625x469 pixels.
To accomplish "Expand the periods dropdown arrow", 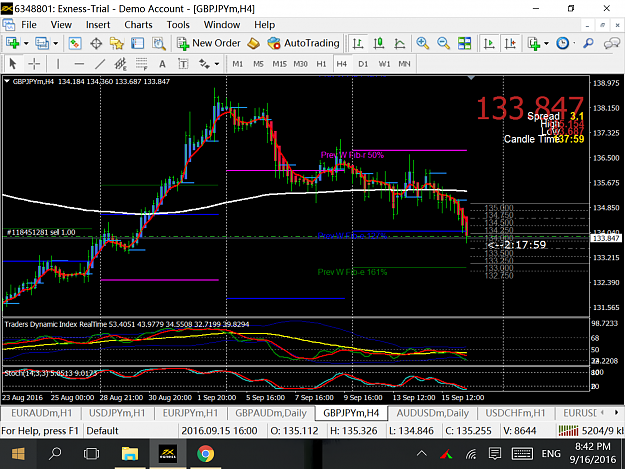I will pyautogui.click(x=574, y=43).
